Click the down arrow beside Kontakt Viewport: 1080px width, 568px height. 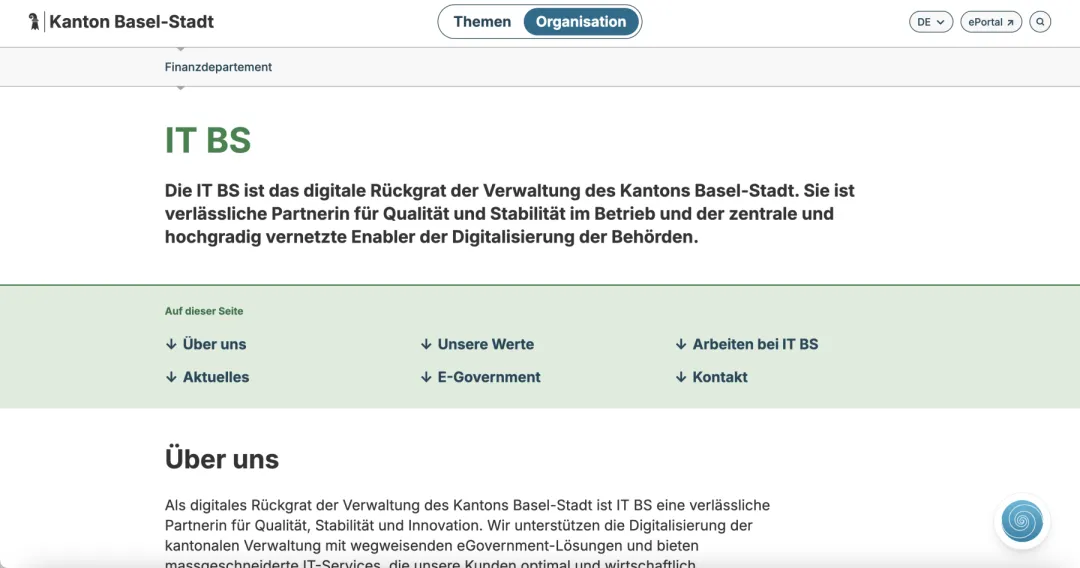click(681, 377)
